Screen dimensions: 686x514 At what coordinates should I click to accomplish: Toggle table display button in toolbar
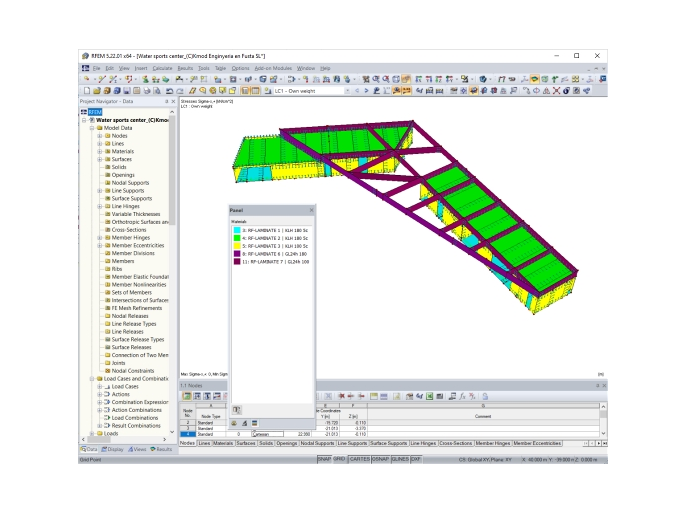point(255,91)
